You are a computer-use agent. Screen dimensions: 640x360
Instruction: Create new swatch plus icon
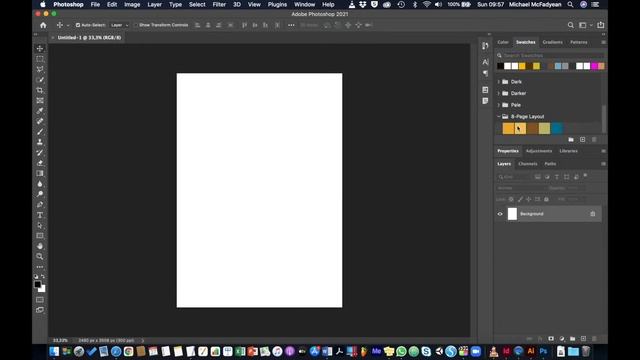coord(582,140)
